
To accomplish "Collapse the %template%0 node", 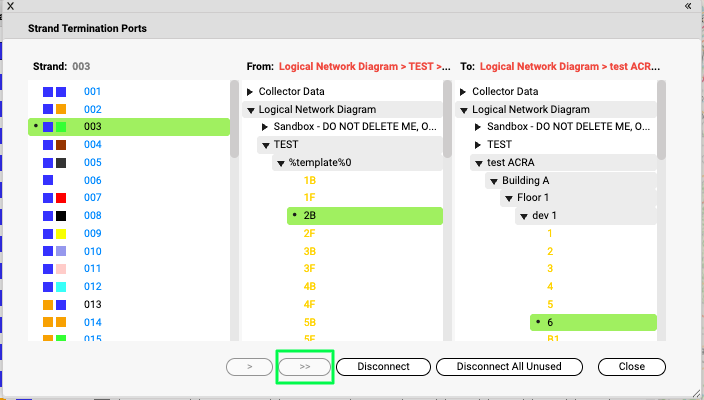I will tap(281, 162).
